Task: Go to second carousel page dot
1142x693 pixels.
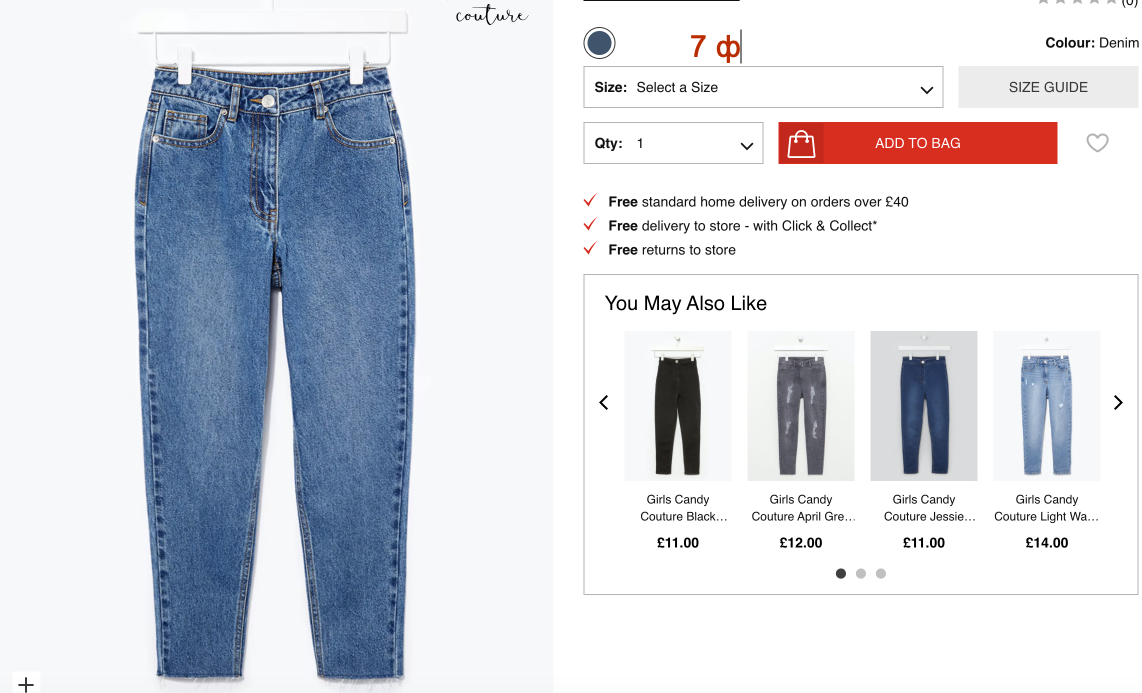Action: (861, 574)
